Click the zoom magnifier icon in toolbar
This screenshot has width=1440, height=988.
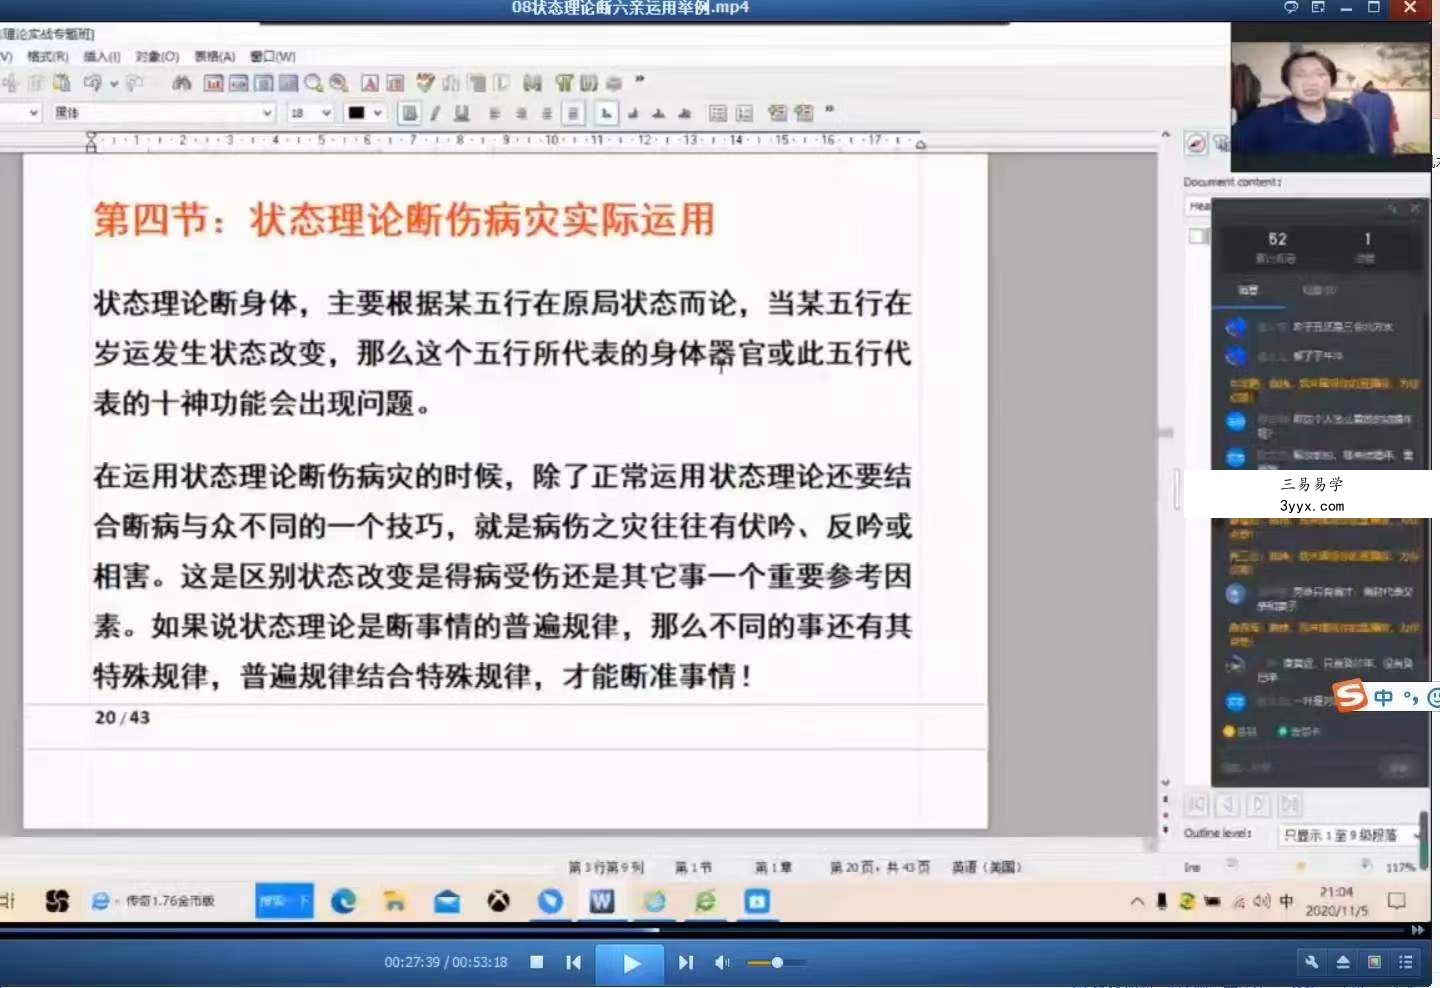pos(314,83)
